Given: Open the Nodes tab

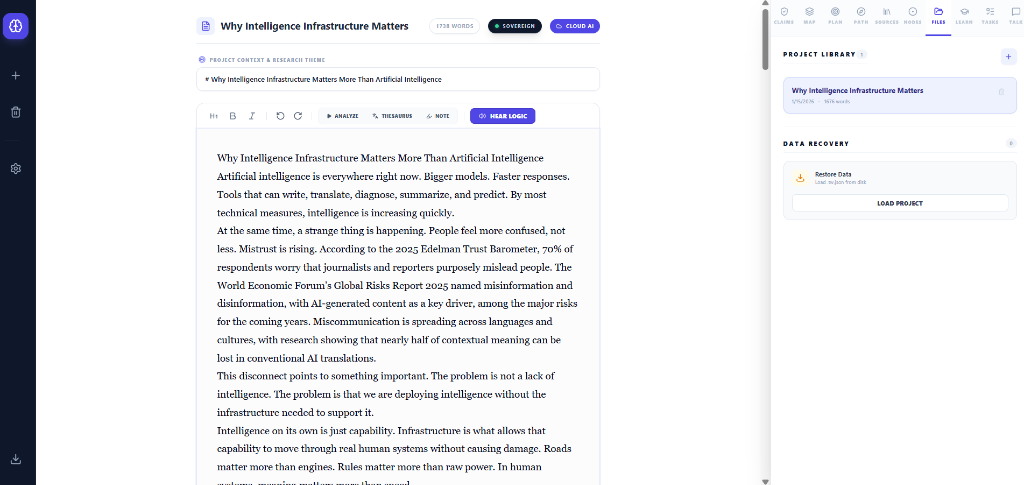Looking at the screenshot, I should [x=912, y=16].
